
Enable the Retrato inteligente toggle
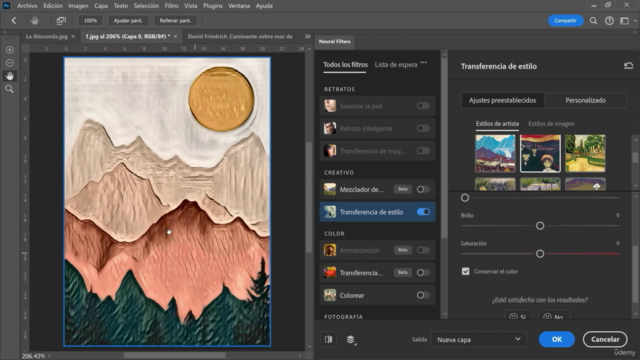423,128
